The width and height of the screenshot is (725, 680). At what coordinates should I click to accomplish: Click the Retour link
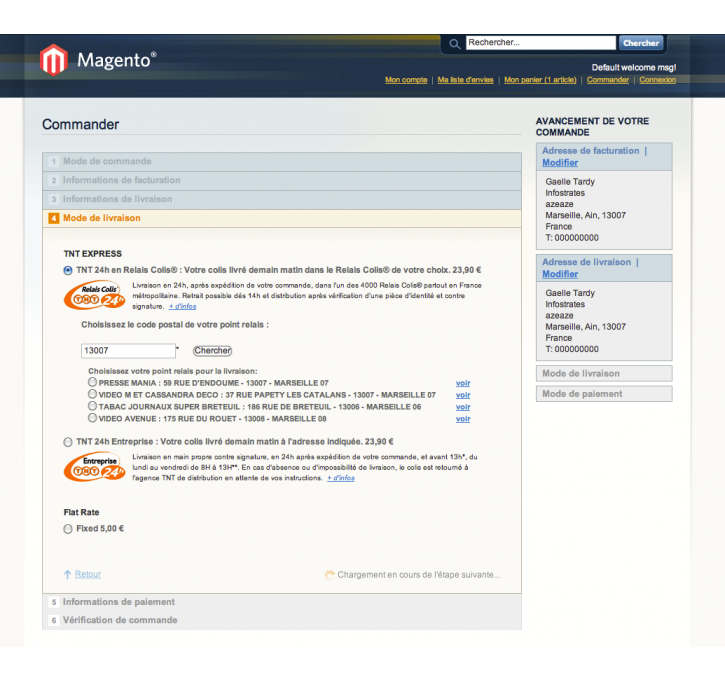tap(88, 574)
